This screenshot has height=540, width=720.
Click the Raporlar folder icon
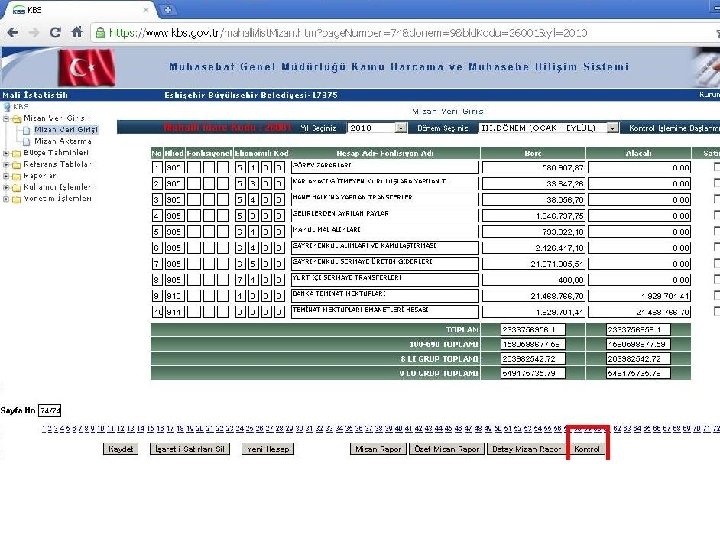(x=17, y=176)
